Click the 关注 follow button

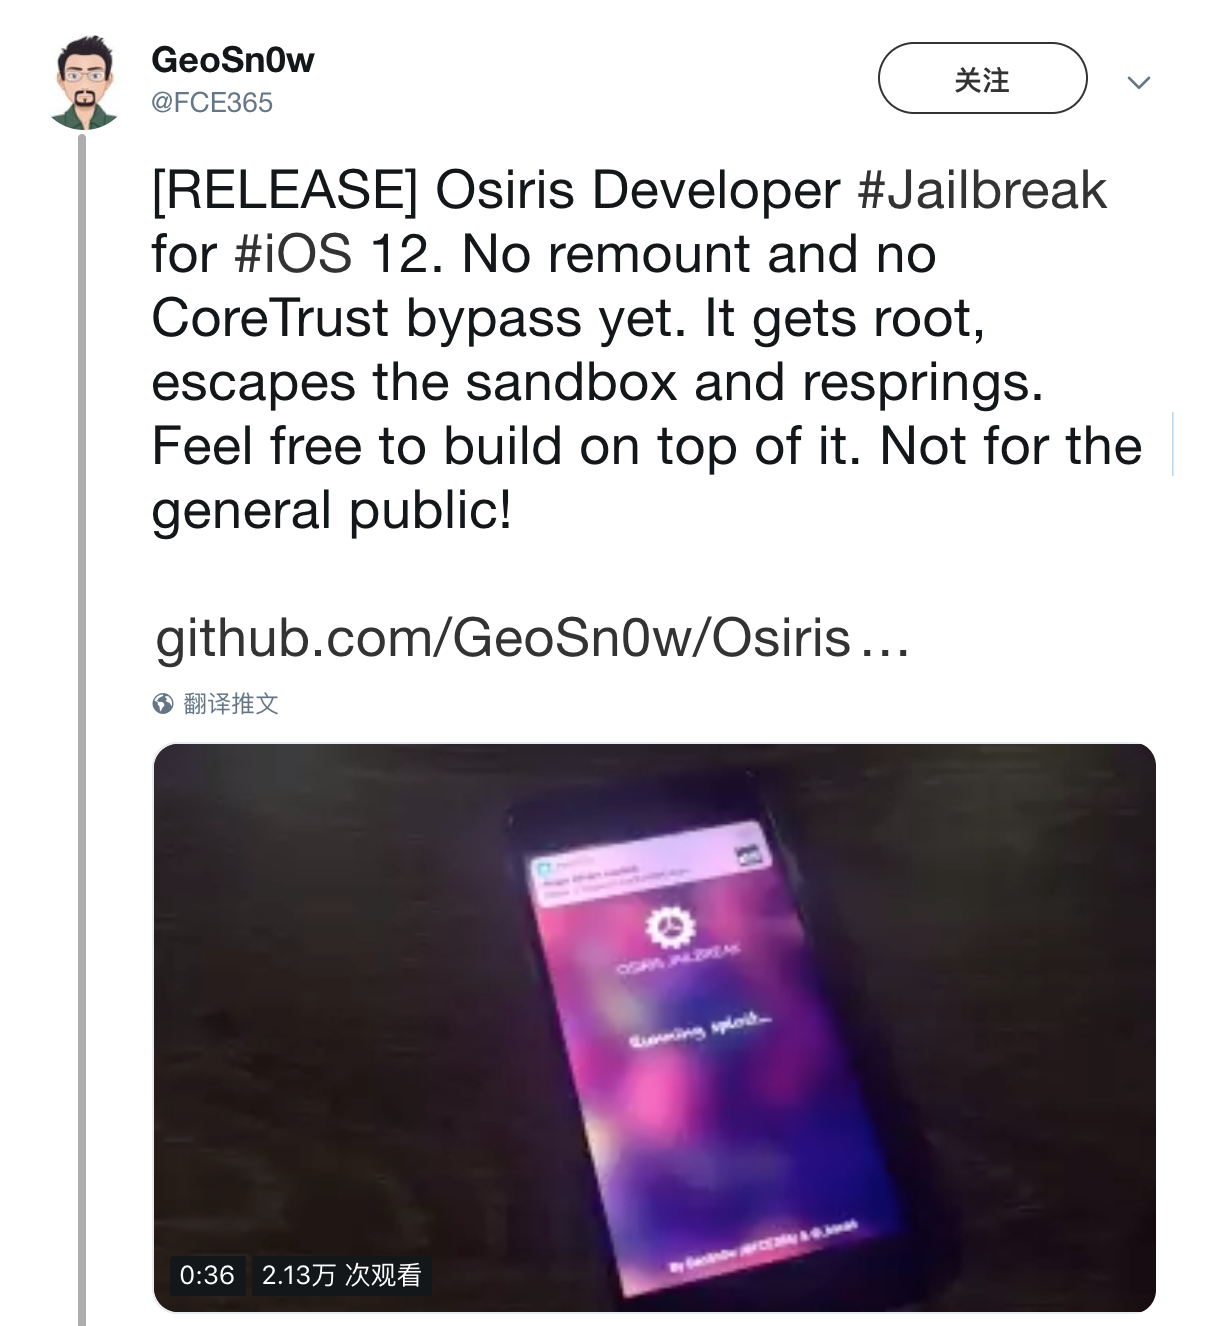982,78
